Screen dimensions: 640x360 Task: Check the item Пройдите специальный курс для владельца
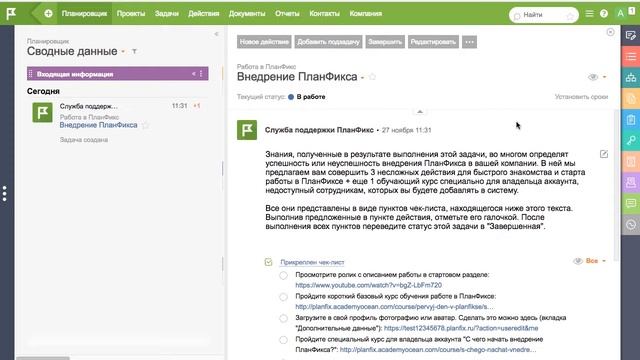tap(283, 340)
